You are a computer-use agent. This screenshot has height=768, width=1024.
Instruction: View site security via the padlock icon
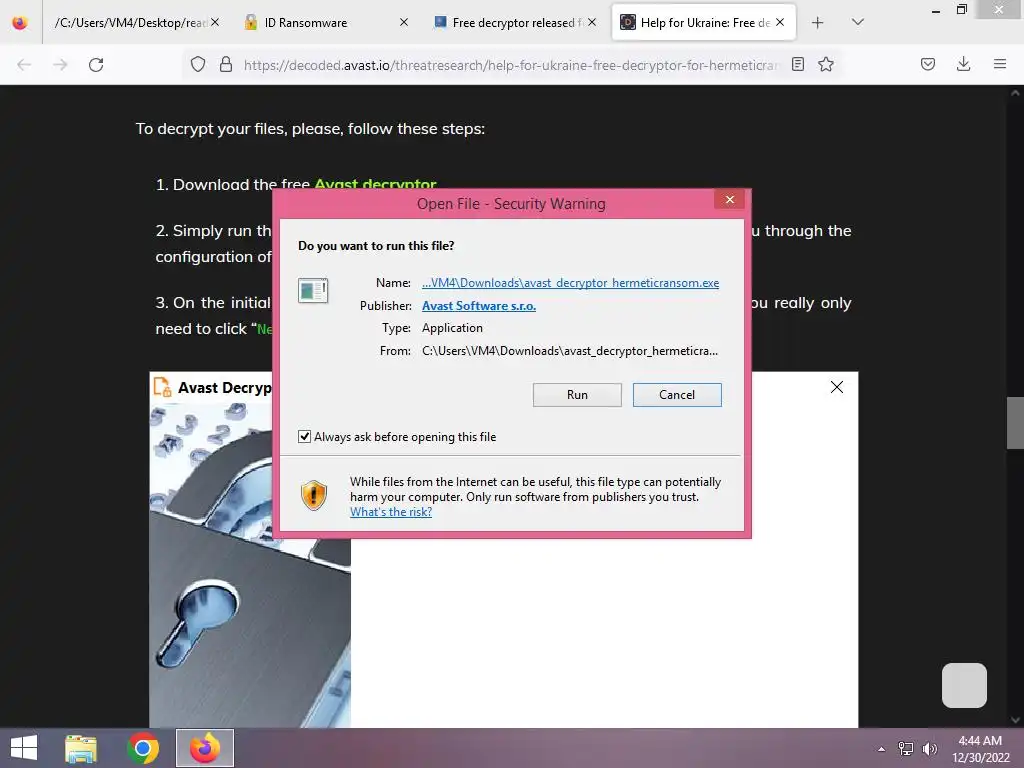226,64
